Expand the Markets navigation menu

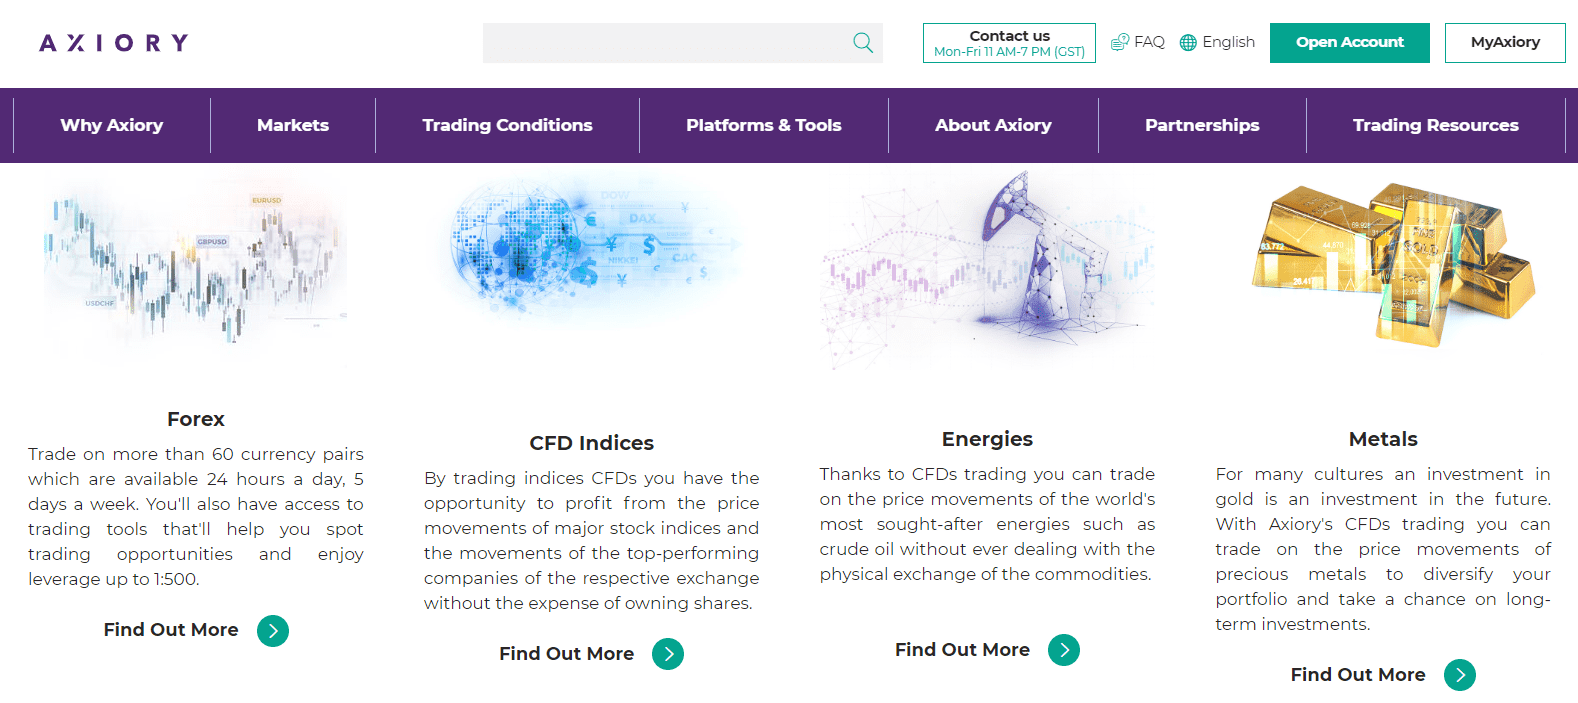(292, 125)
